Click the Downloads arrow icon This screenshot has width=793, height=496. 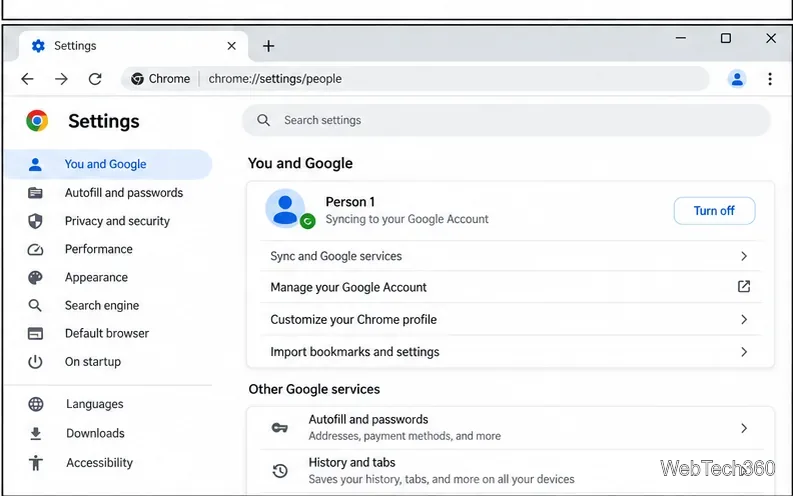tap(35, 433)
